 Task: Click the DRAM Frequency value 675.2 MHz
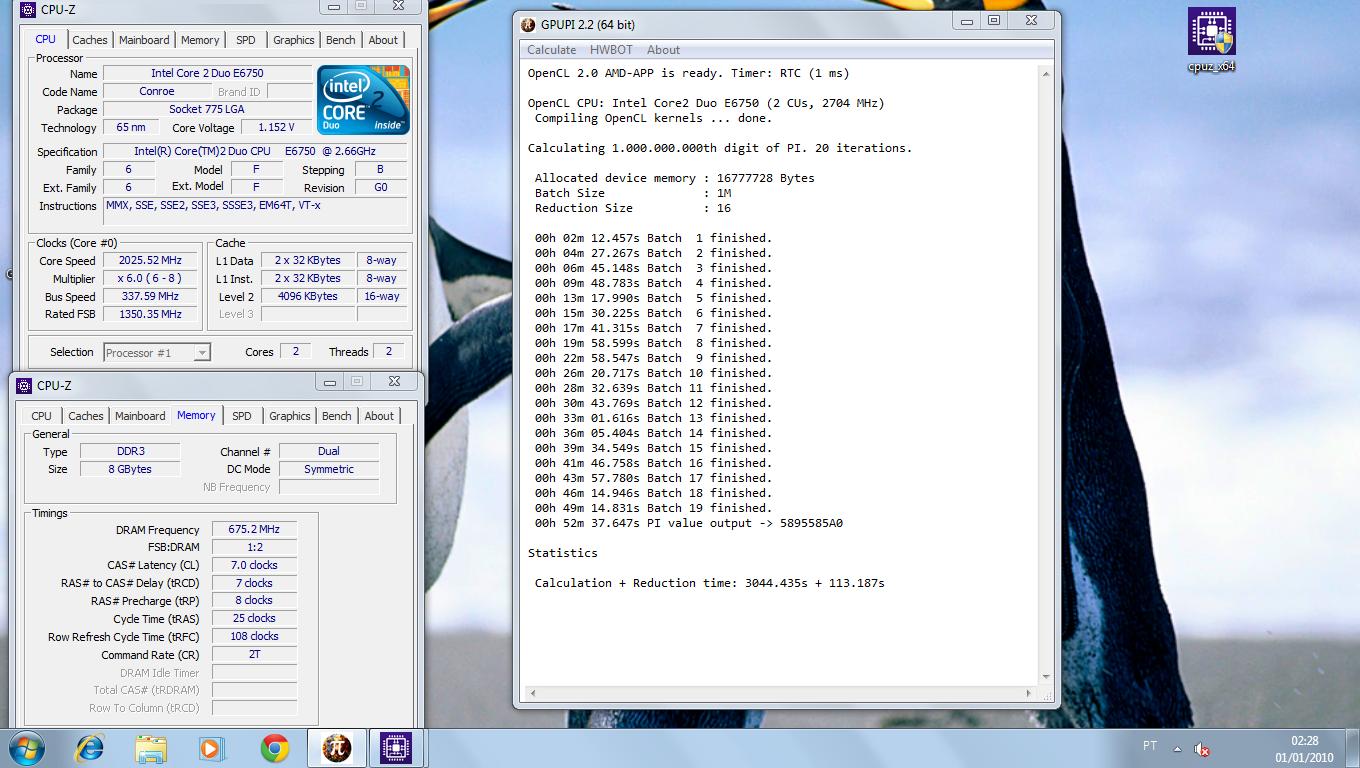[254, 530]
